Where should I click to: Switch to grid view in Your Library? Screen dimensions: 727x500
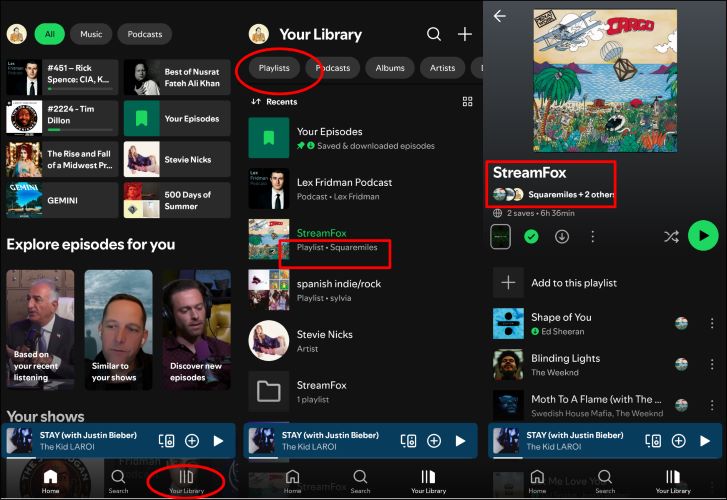pos(467,102)
